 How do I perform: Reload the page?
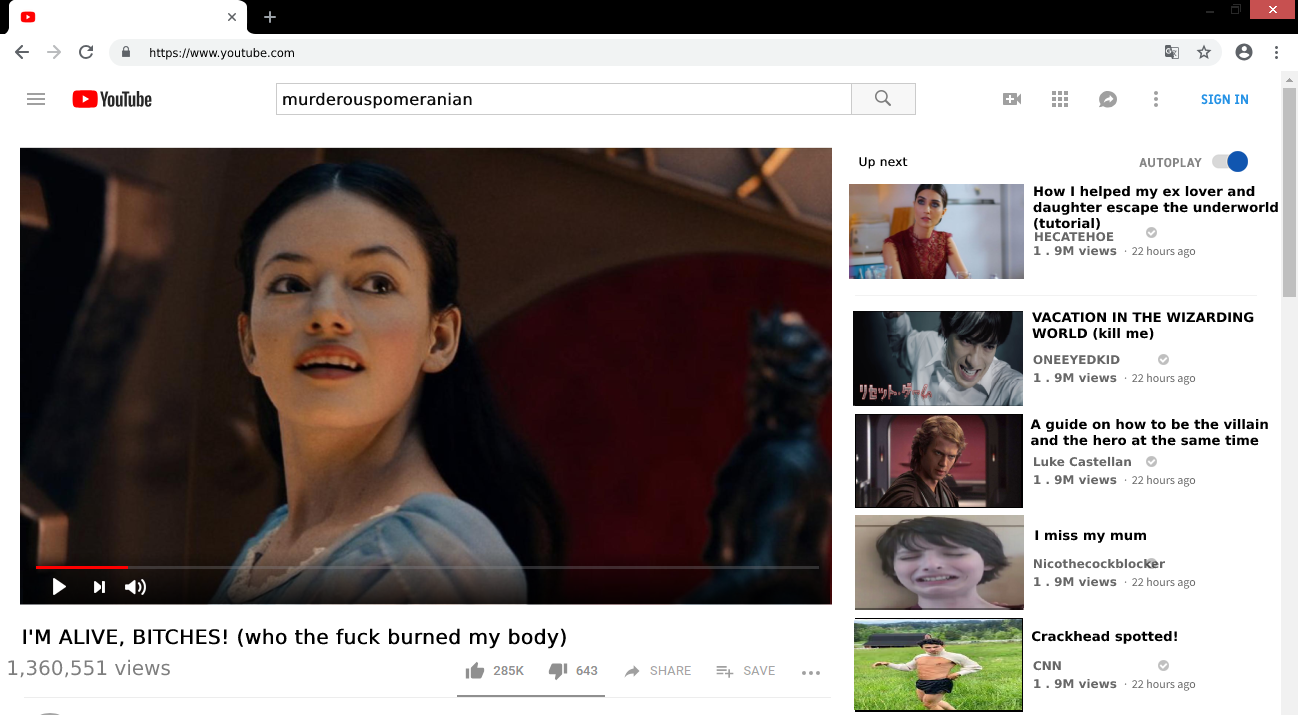86,52
